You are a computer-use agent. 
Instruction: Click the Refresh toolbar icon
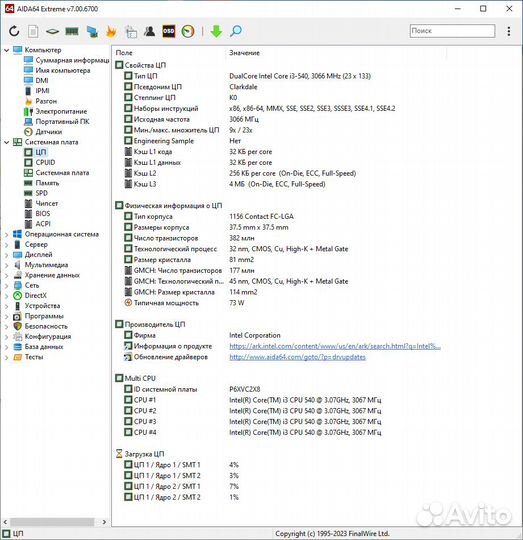pyautogui.click(x=14, y=31)
